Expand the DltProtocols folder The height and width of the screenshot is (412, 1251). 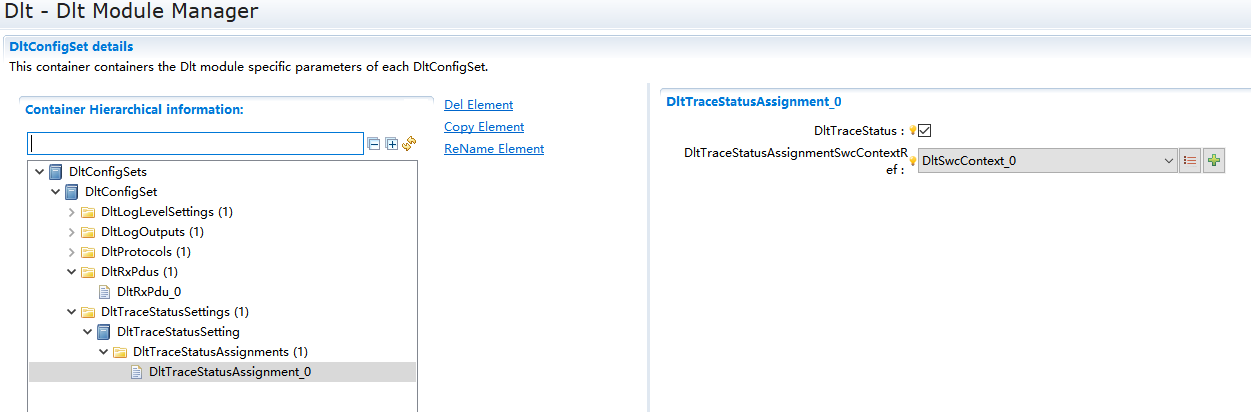pyautogui.click(x=71, y=252)
